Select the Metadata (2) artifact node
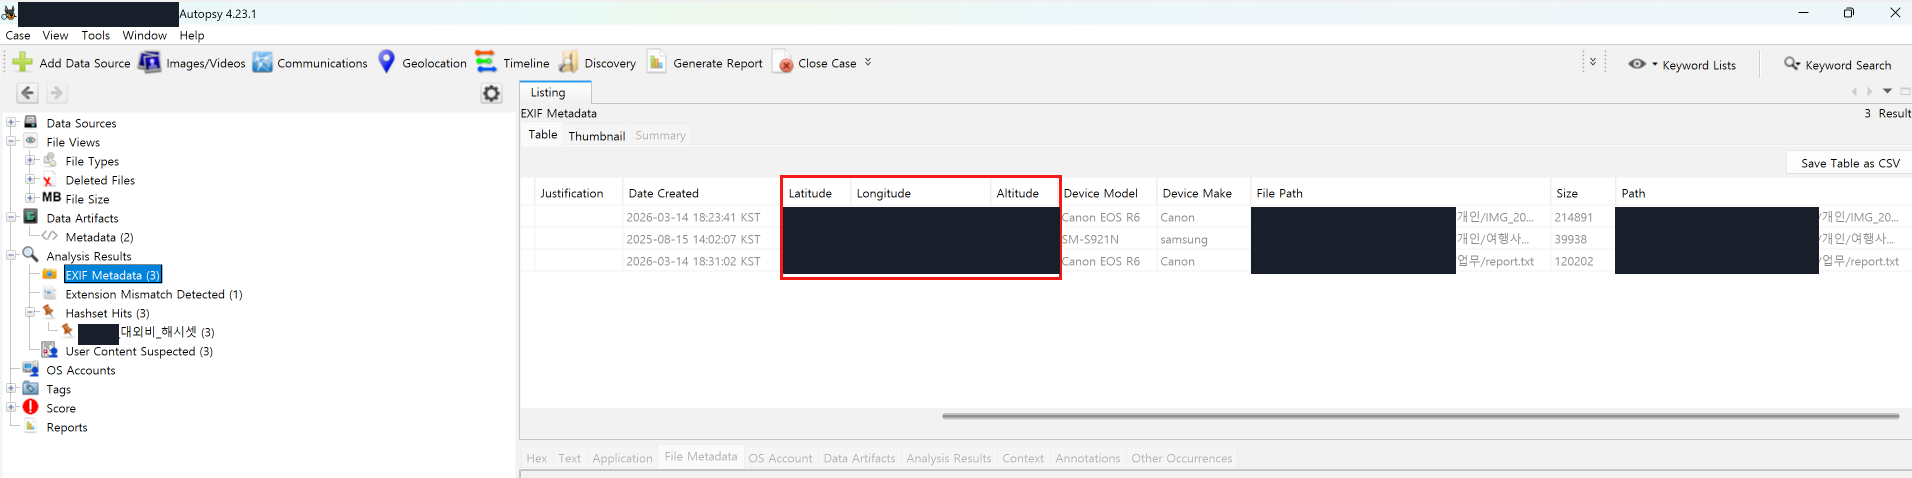The width and height of the screenshot is (1912, 478). point(99,237)
